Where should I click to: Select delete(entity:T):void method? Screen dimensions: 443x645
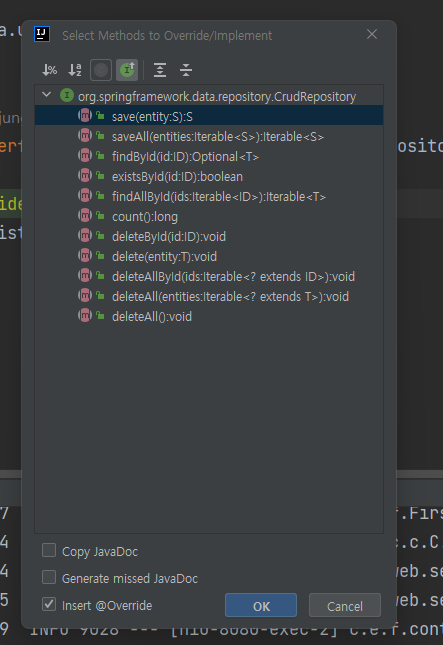(209, 257)
